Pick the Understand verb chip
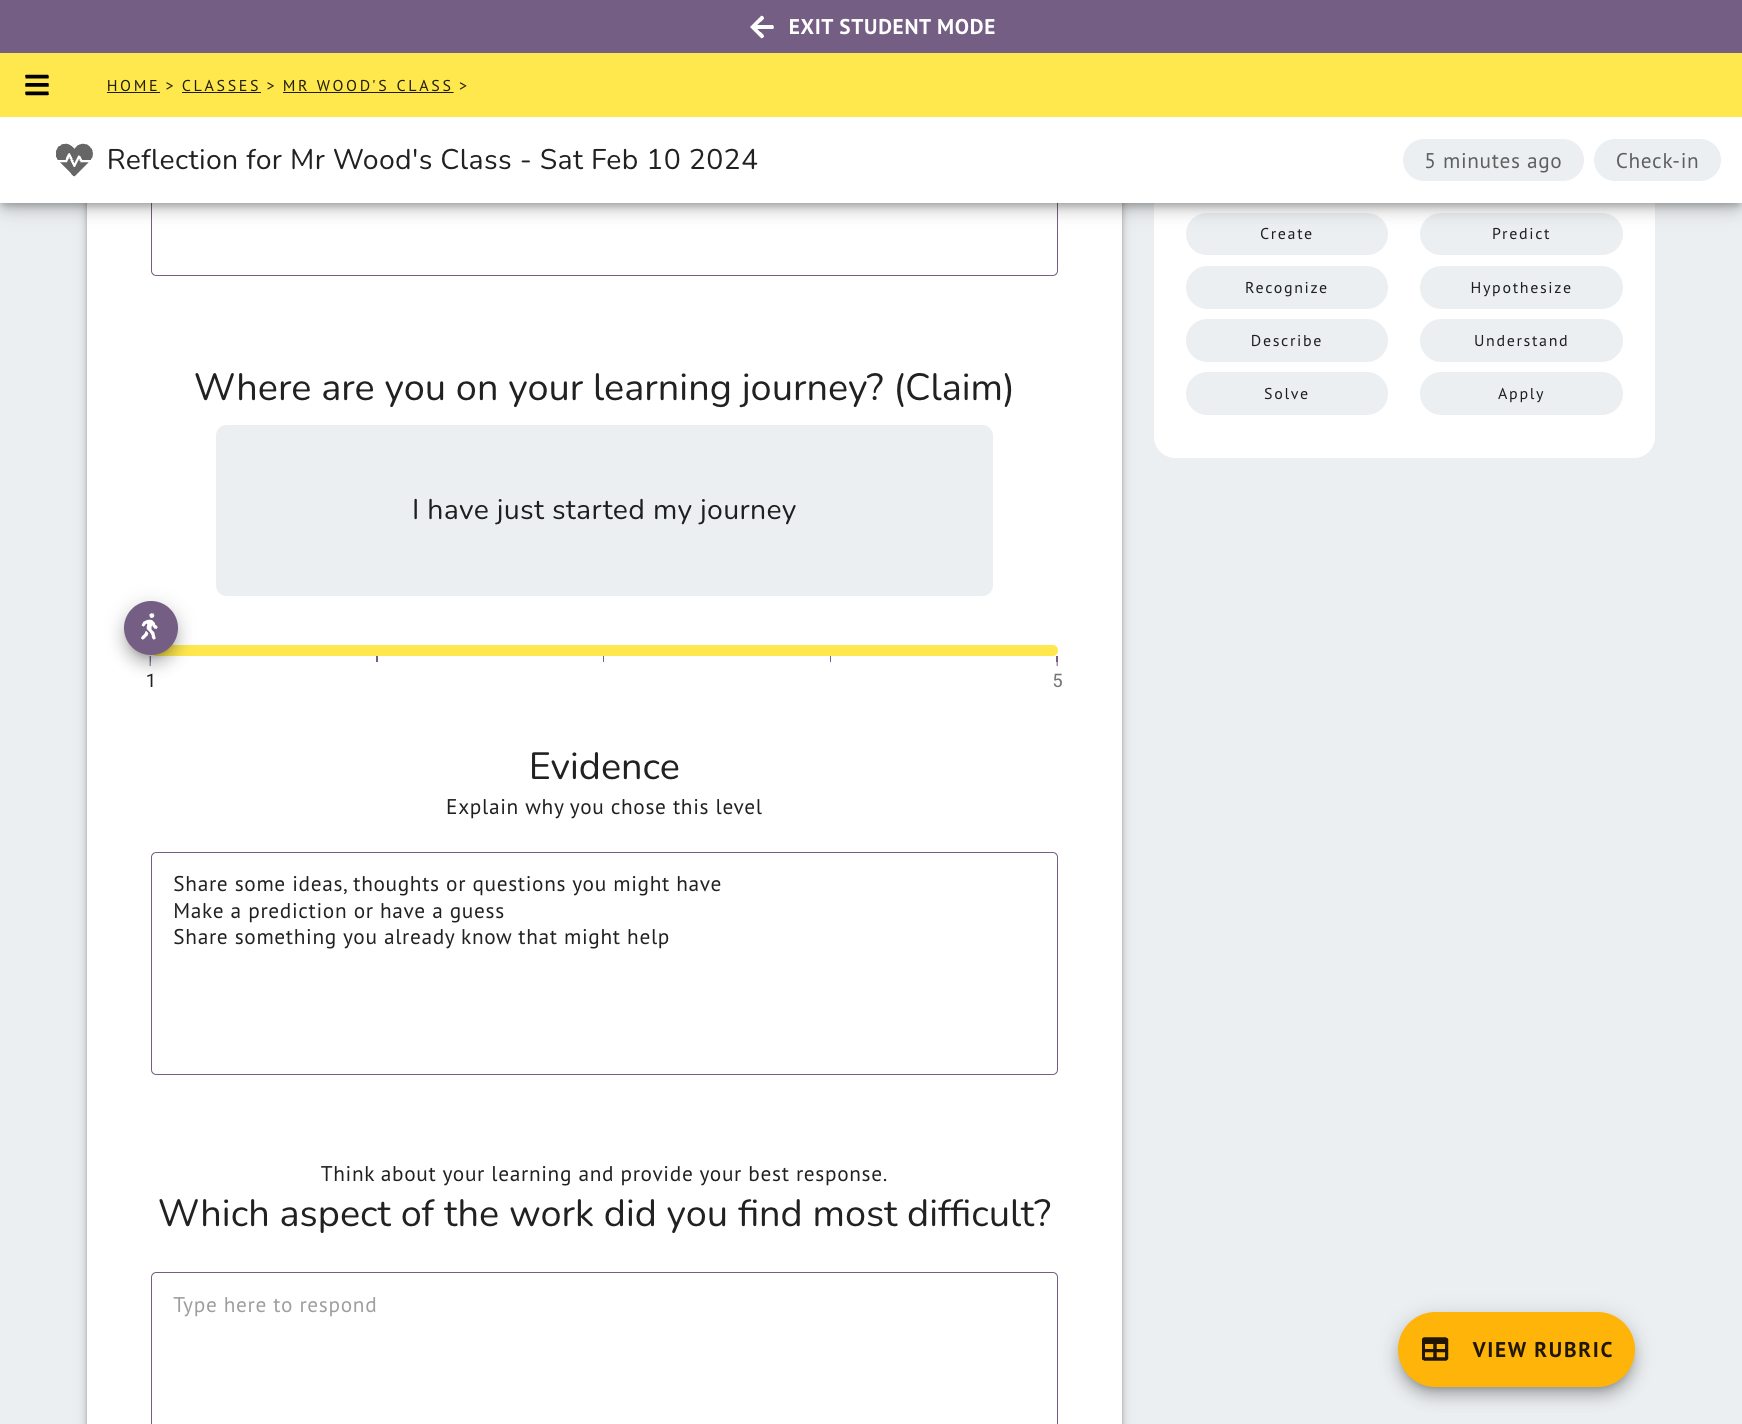 [x=1521, y=341]
